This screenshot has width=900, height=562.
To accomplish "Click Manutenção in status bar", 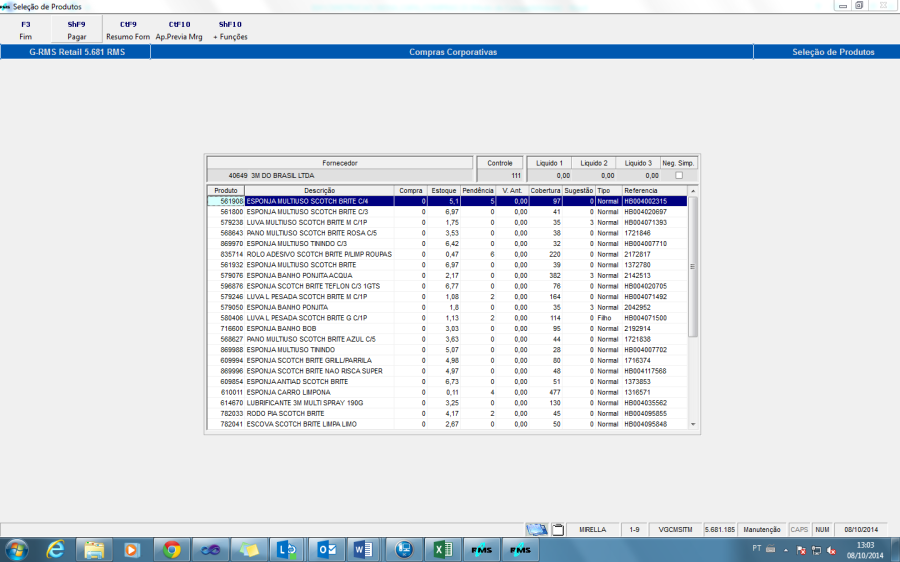I will point(762,530).
